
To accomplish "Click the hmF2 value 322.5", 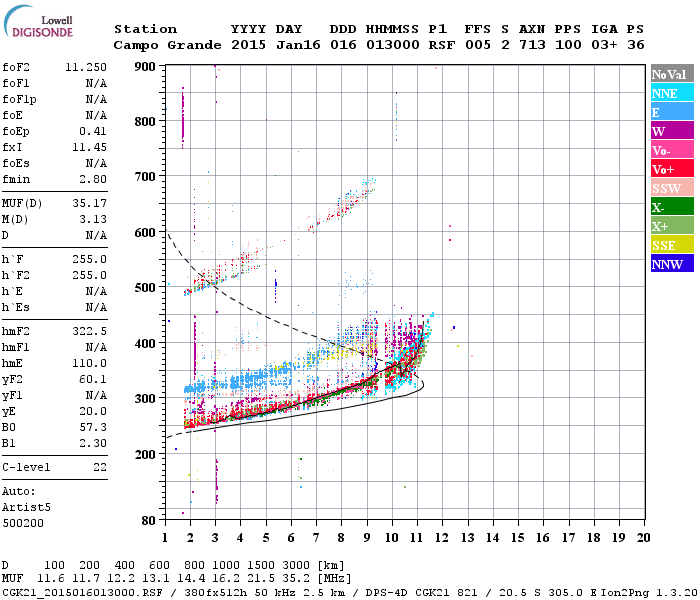I will [89, 331].
